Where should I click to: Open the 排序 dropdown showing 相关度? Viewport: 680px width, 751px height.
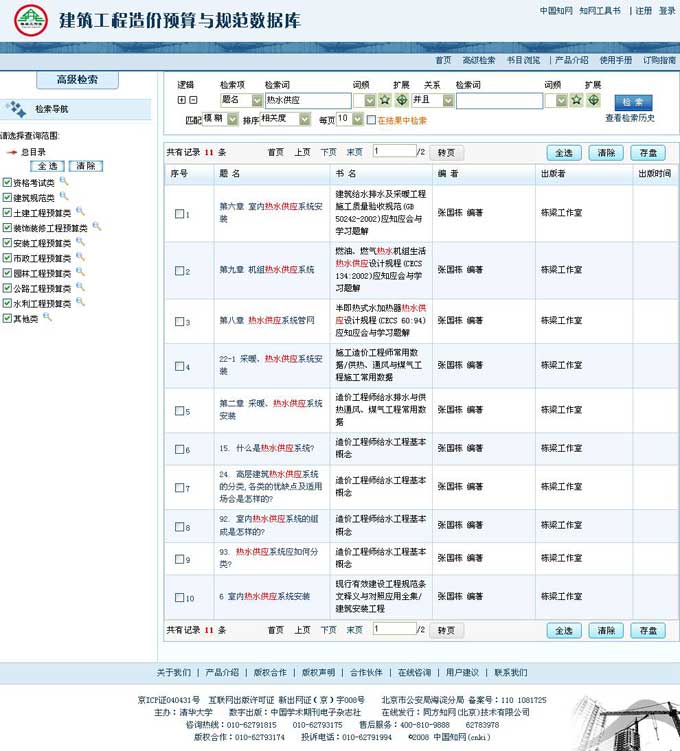click(x=286, y=119)
